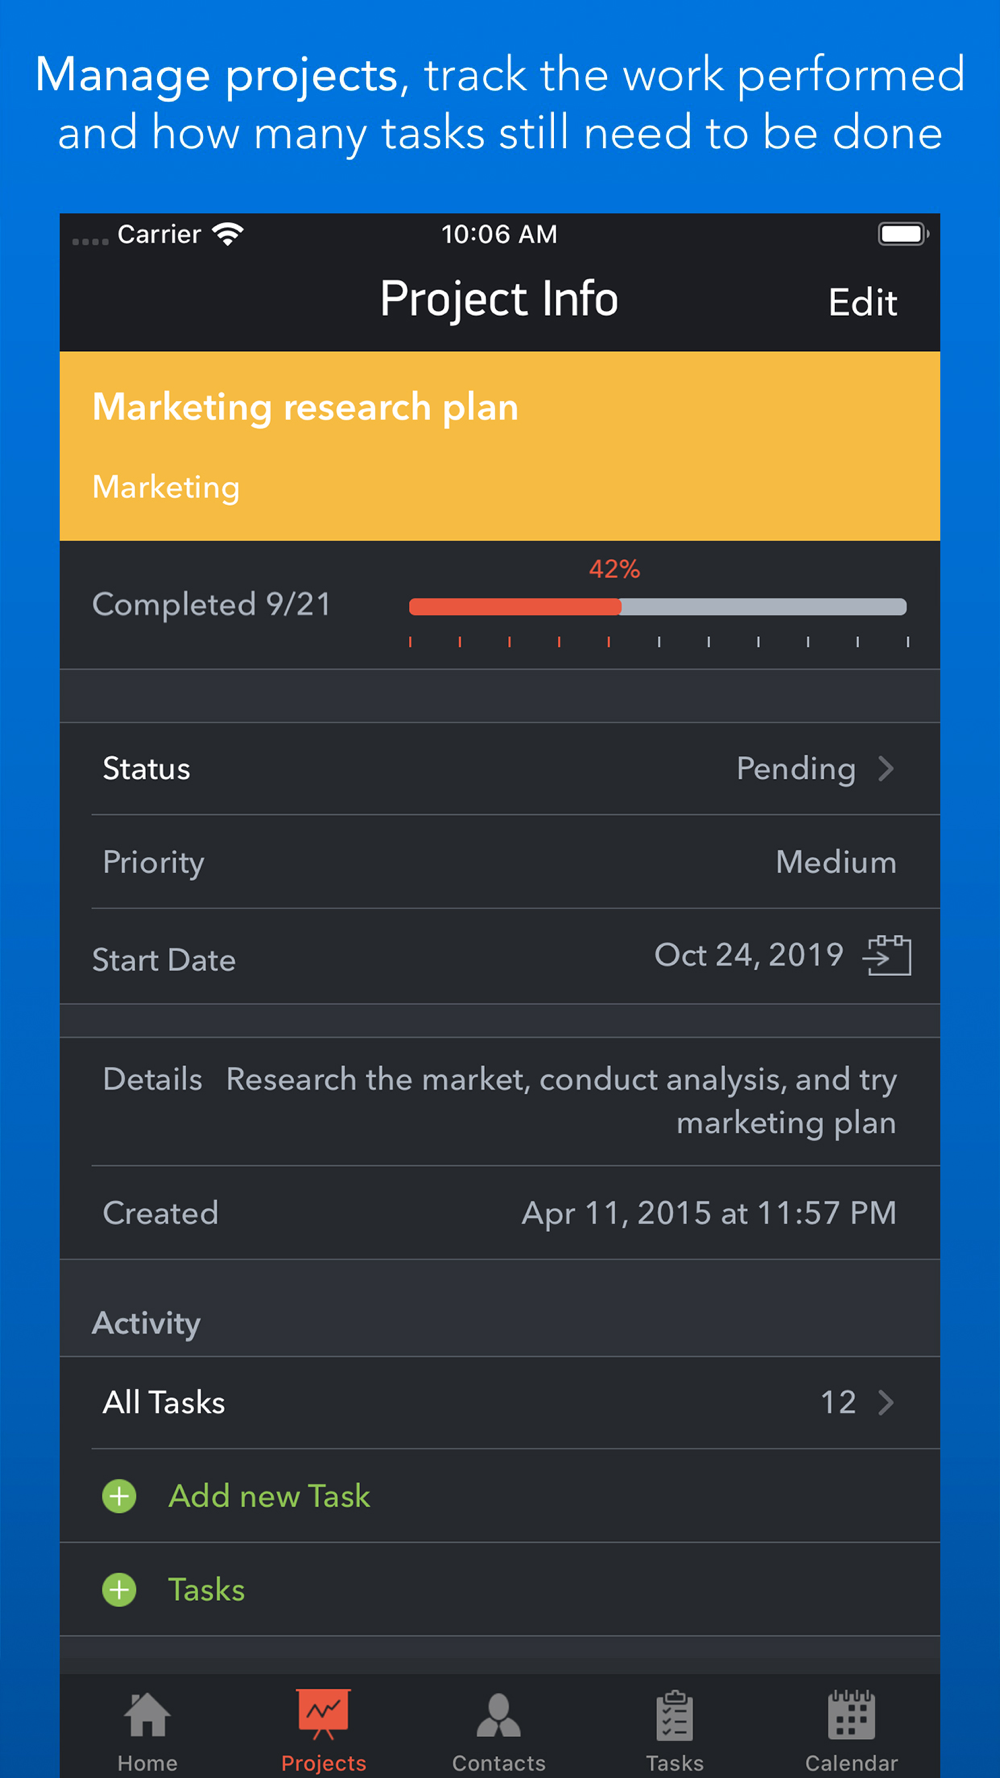Tap the Details description text
This screenshot has width=1000, height=1778.
561,1101
